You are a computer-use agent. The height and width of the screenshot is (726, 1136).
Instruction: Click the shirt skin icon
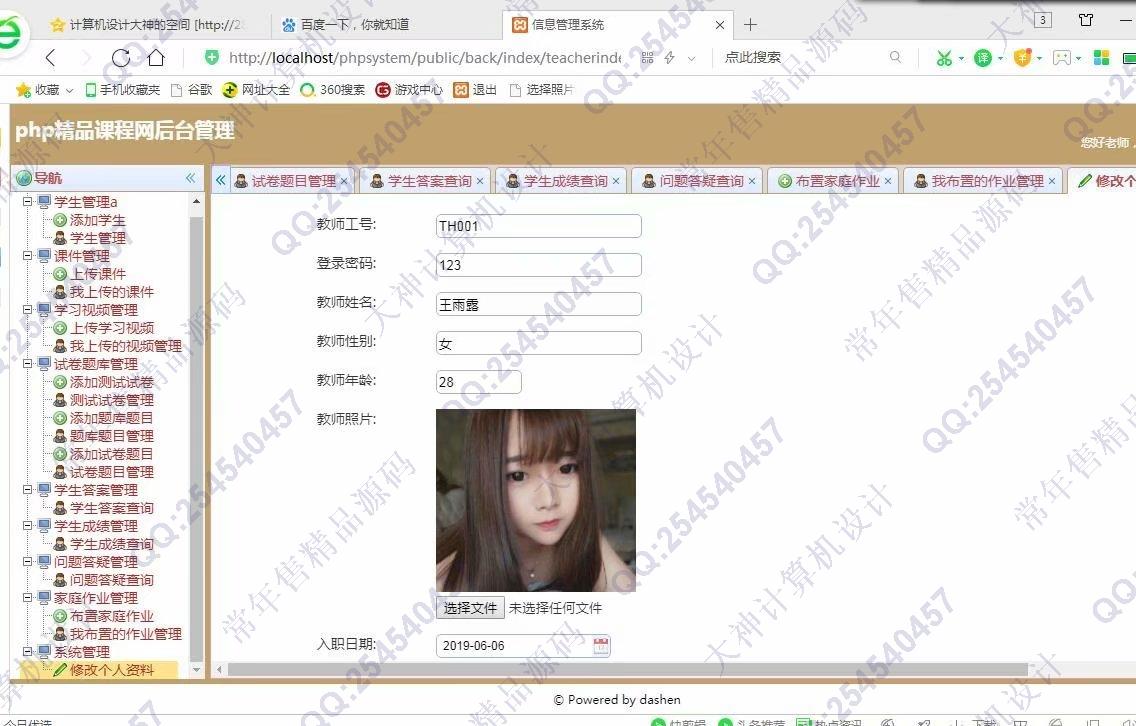pos(1085,20)
